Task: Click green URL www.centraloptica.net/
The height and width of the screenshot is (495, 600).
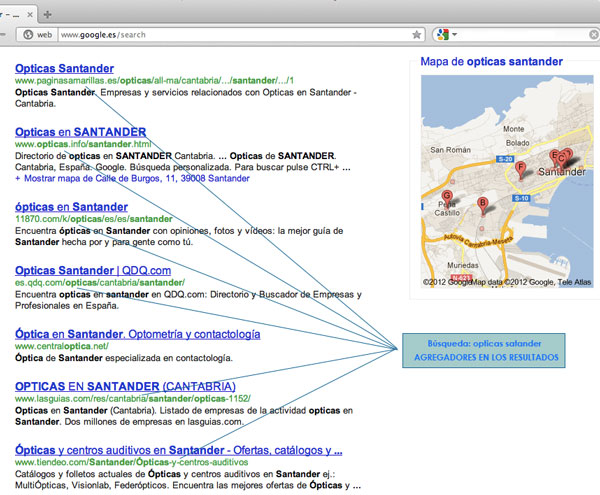Action: click(x=62, y=346)
